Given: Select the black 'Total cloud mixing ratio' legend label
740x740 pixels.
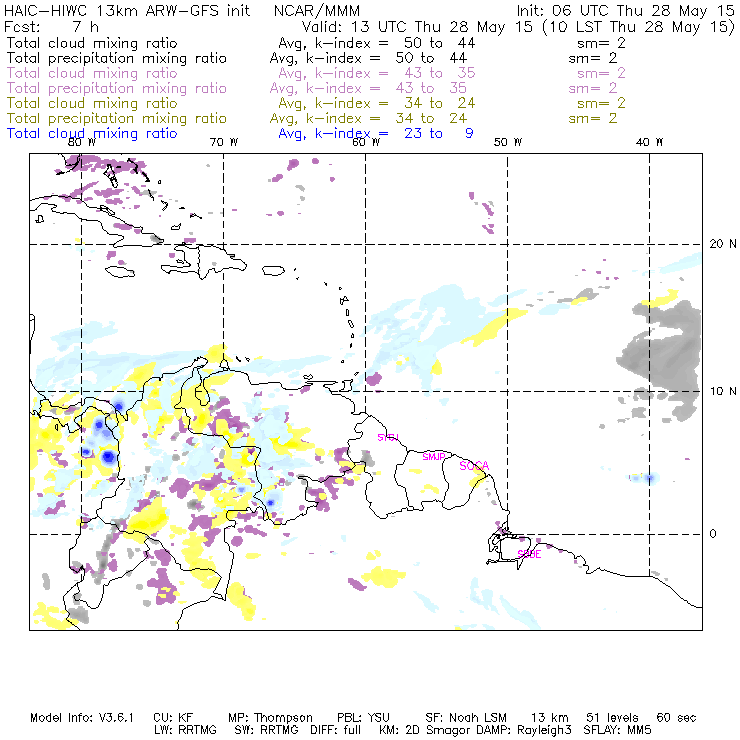Looking at the screenshot, I should (x=92, y=43).
